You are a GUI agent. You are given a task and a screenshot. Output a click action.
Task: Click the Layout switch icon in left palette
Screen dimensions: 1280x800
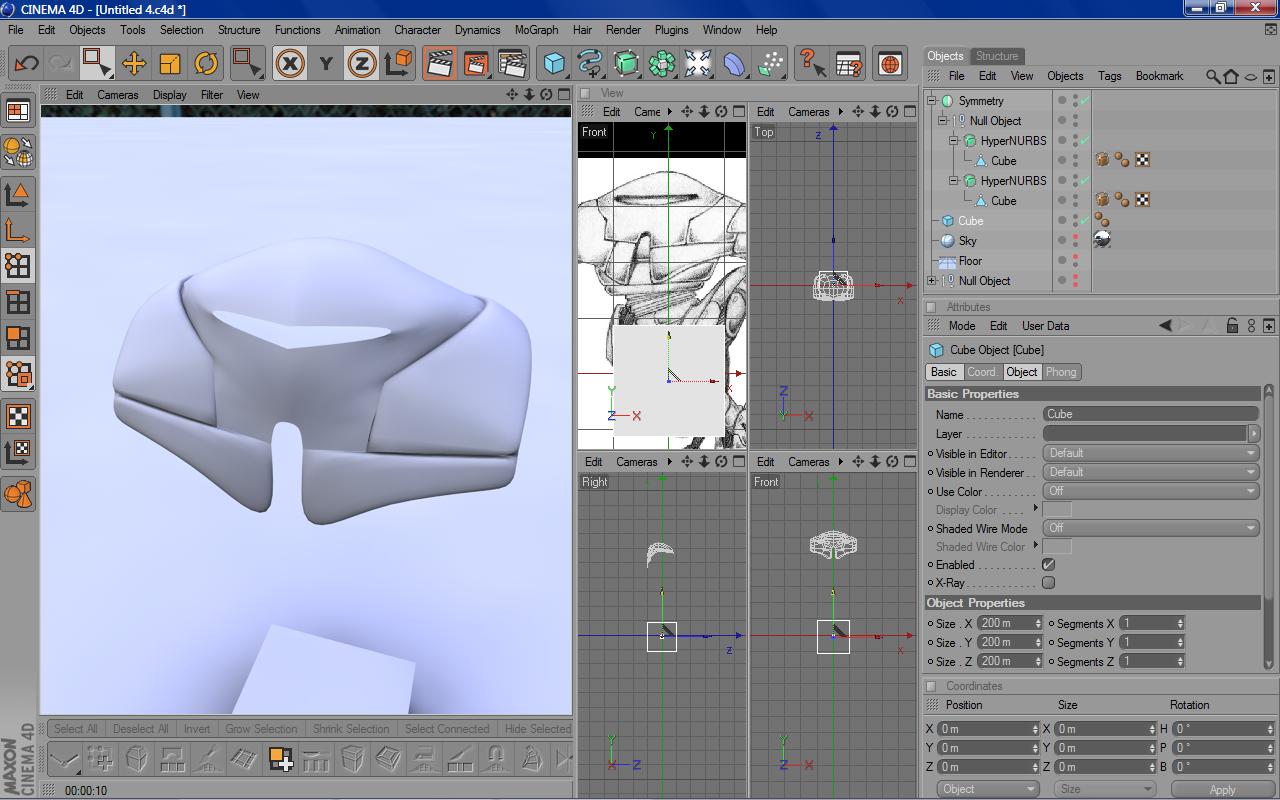pyautogui.click(x=18, y=112)
